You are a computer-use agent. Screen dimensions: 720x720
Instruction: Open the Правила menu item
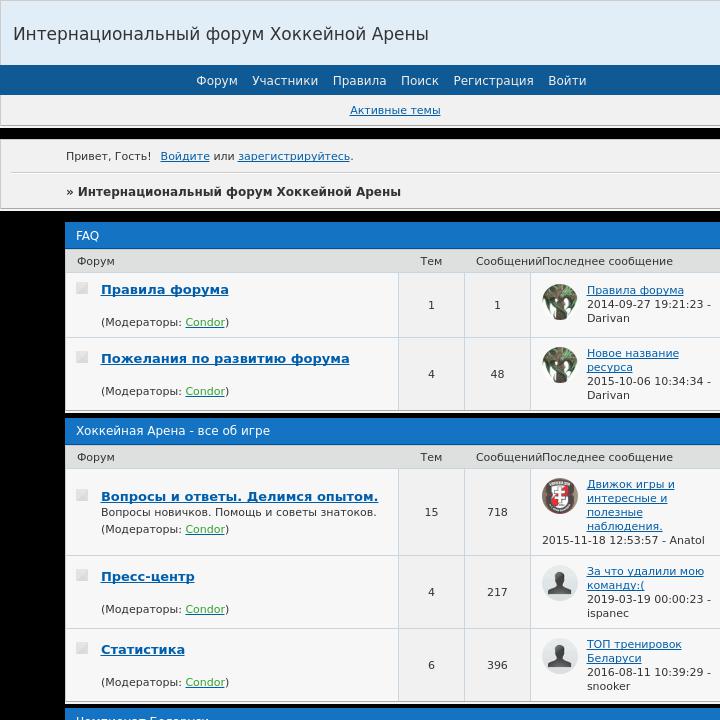point(360,80)
